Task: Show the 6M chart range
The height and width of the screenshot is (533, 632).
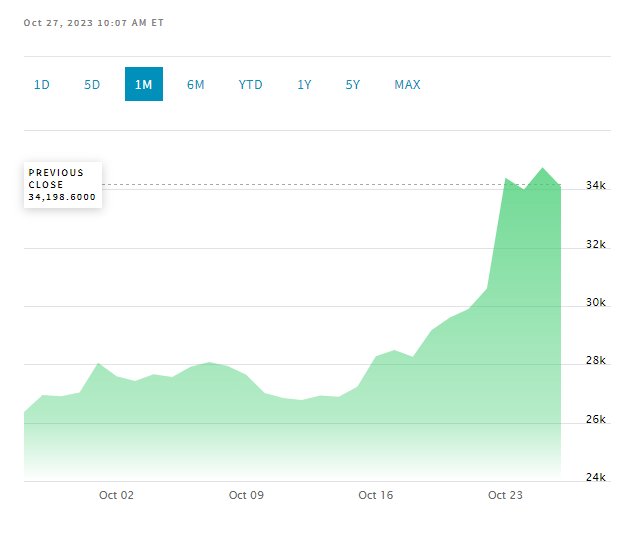Action: 195,85
